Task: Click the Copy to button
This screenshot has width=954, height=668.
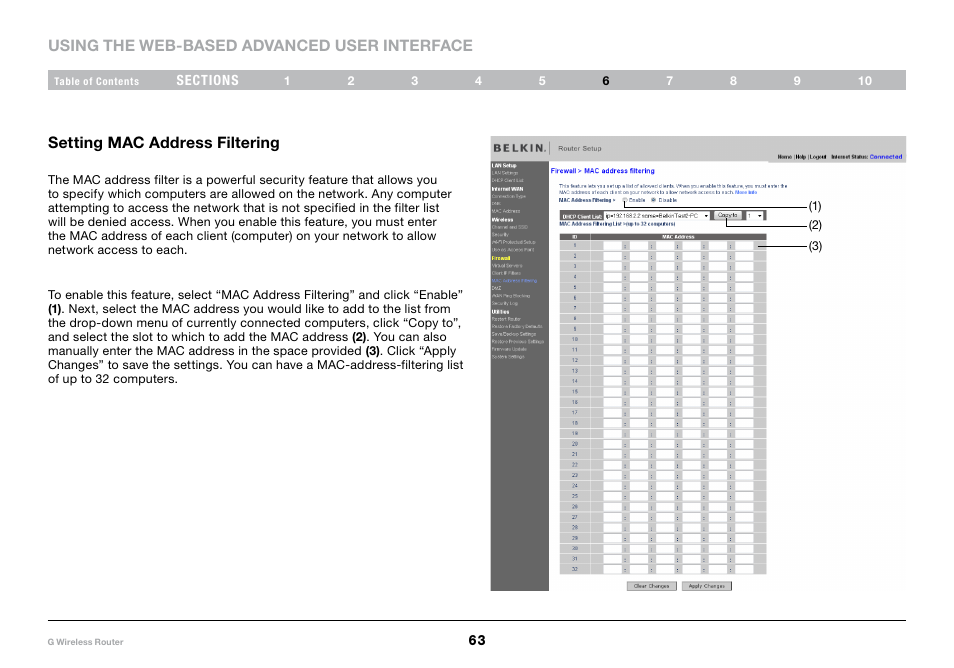Action: tap(727, 215)
